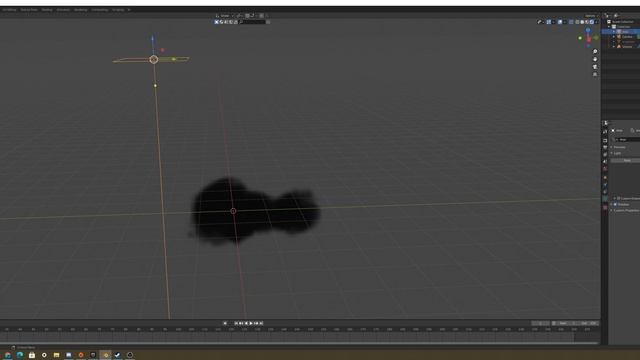Jump to next keyframe in timeline
This screenshot has height=360, width=640.
pyautogui.click(x=256, y=323)
